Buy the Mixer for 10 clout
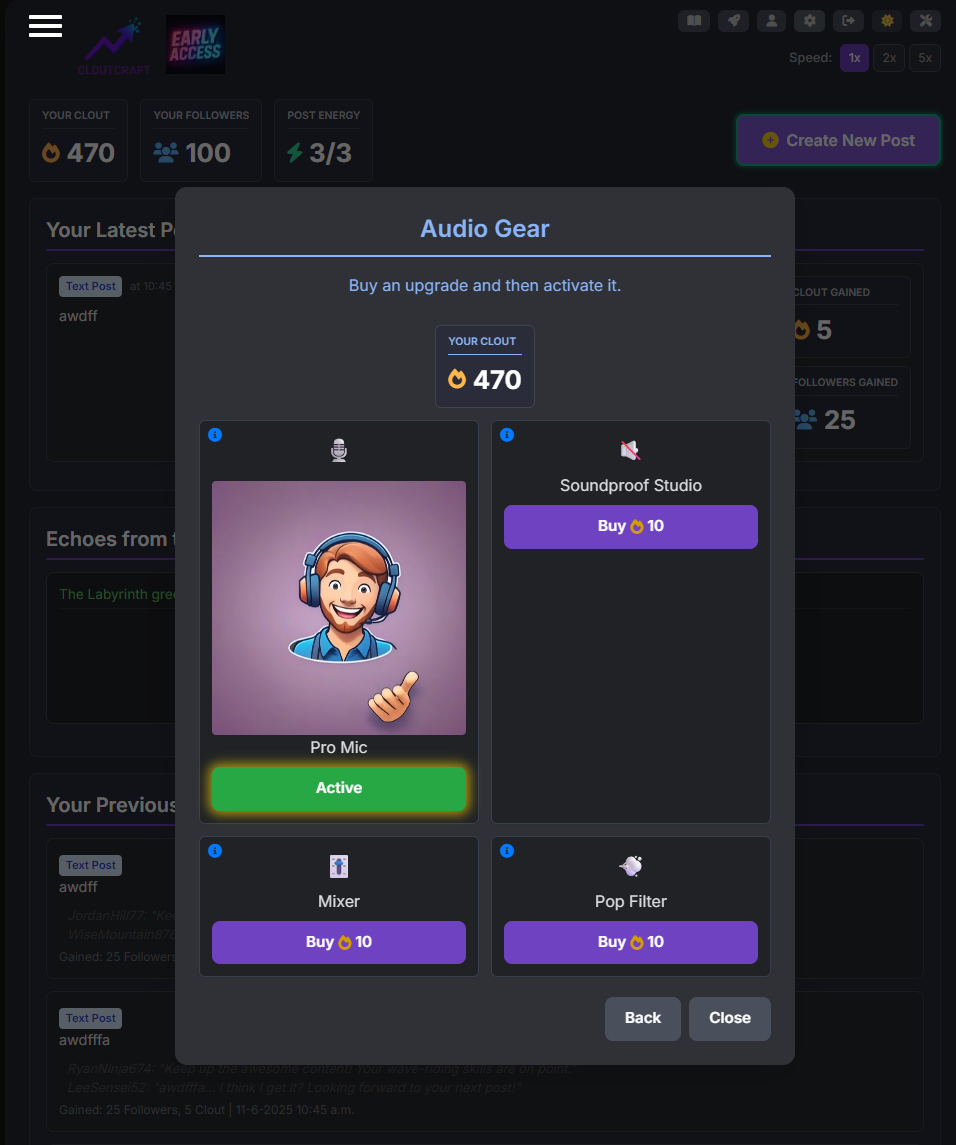 [339, 942]
